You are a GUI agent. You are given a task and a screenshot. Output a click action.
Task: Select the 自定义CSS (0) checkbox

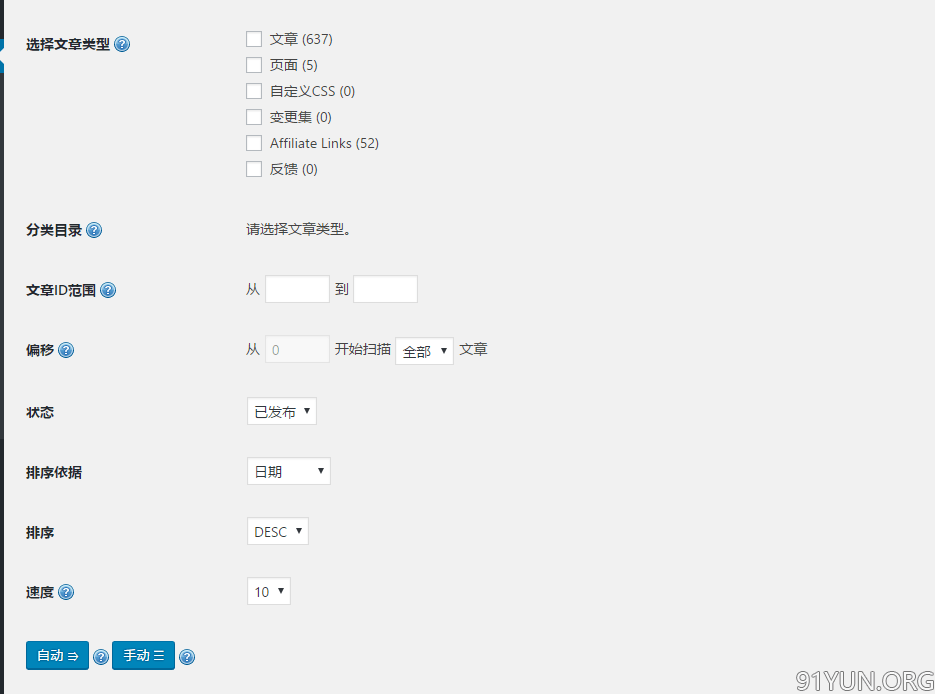click(254, 91)
